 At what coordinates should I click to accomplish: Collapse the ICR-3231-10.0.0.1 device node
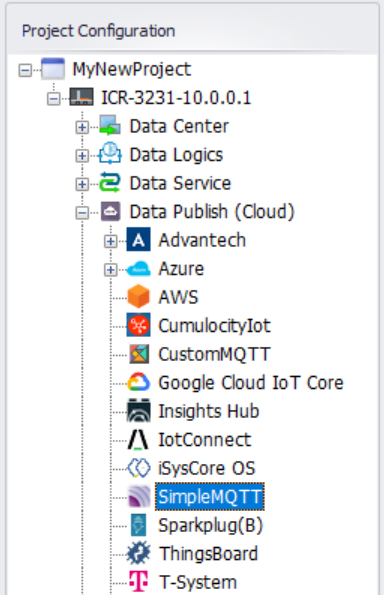54,99
